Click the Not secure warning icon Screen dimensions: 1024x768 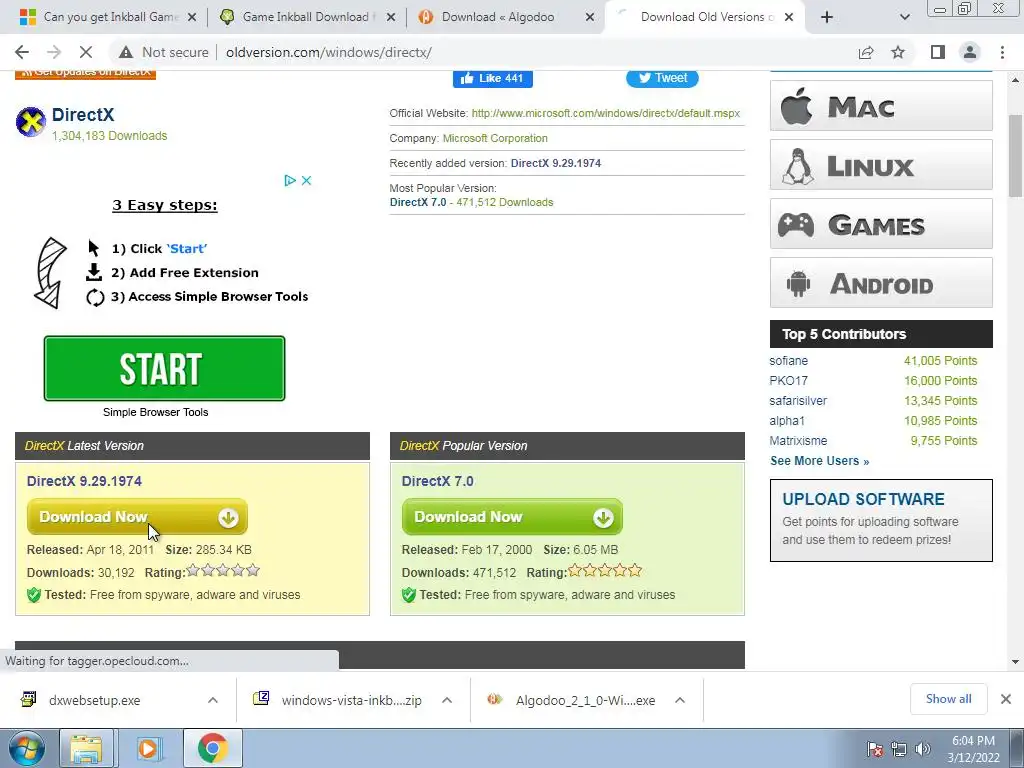pos(126,52)
